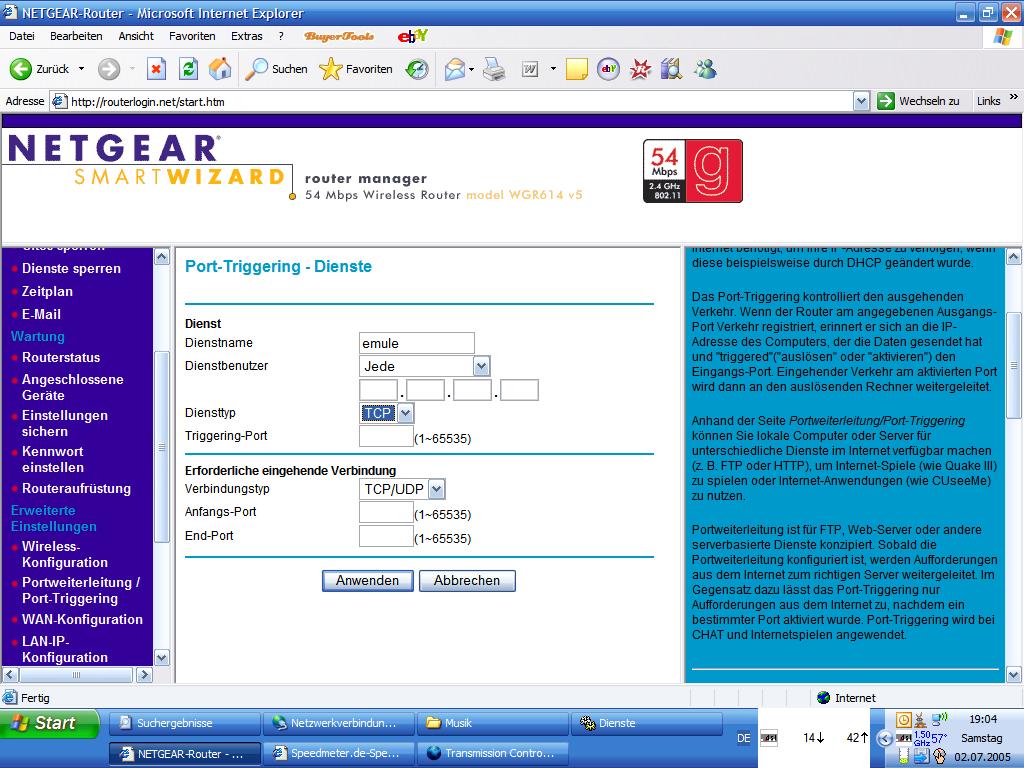This screenshot has width=1024, height=768.
Task: Click the film-strip research toolbar icon
Action: point(671,69)
